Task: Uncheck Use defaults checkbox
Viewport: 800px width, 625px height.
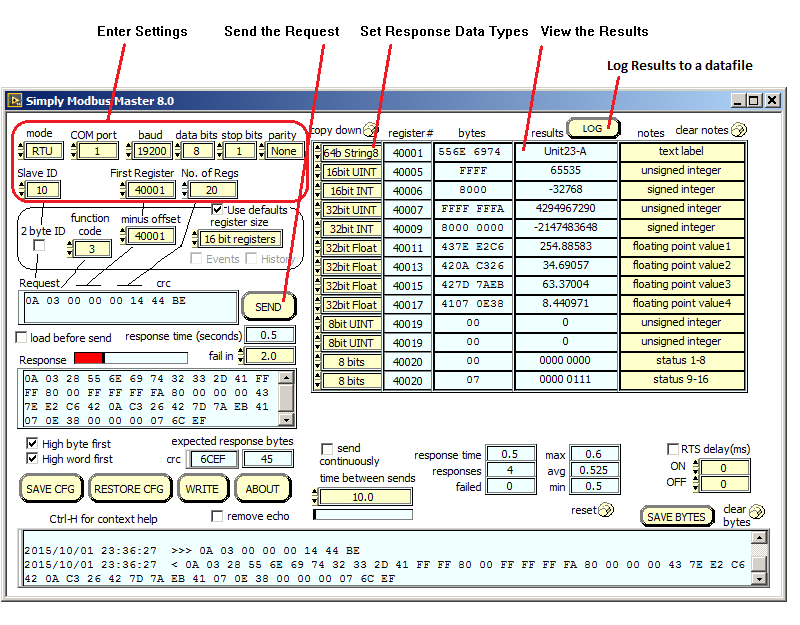Action: pos(217,209)
